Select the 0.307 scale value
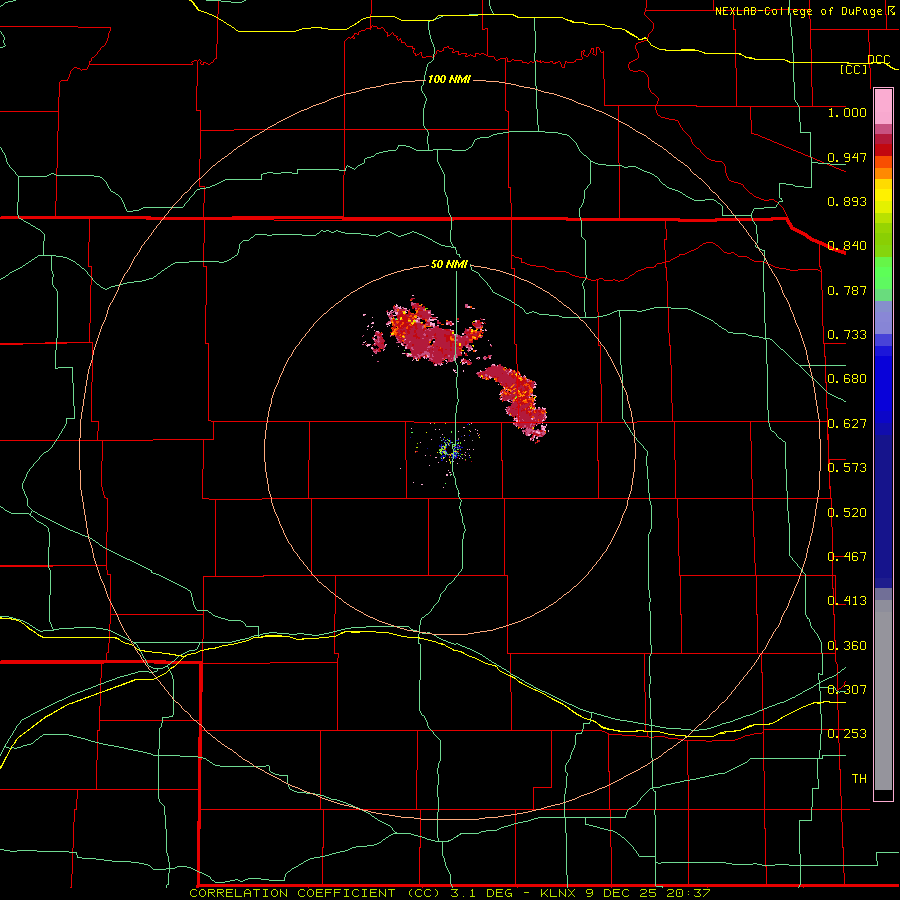900x900 pixels. tap(847, 689)
